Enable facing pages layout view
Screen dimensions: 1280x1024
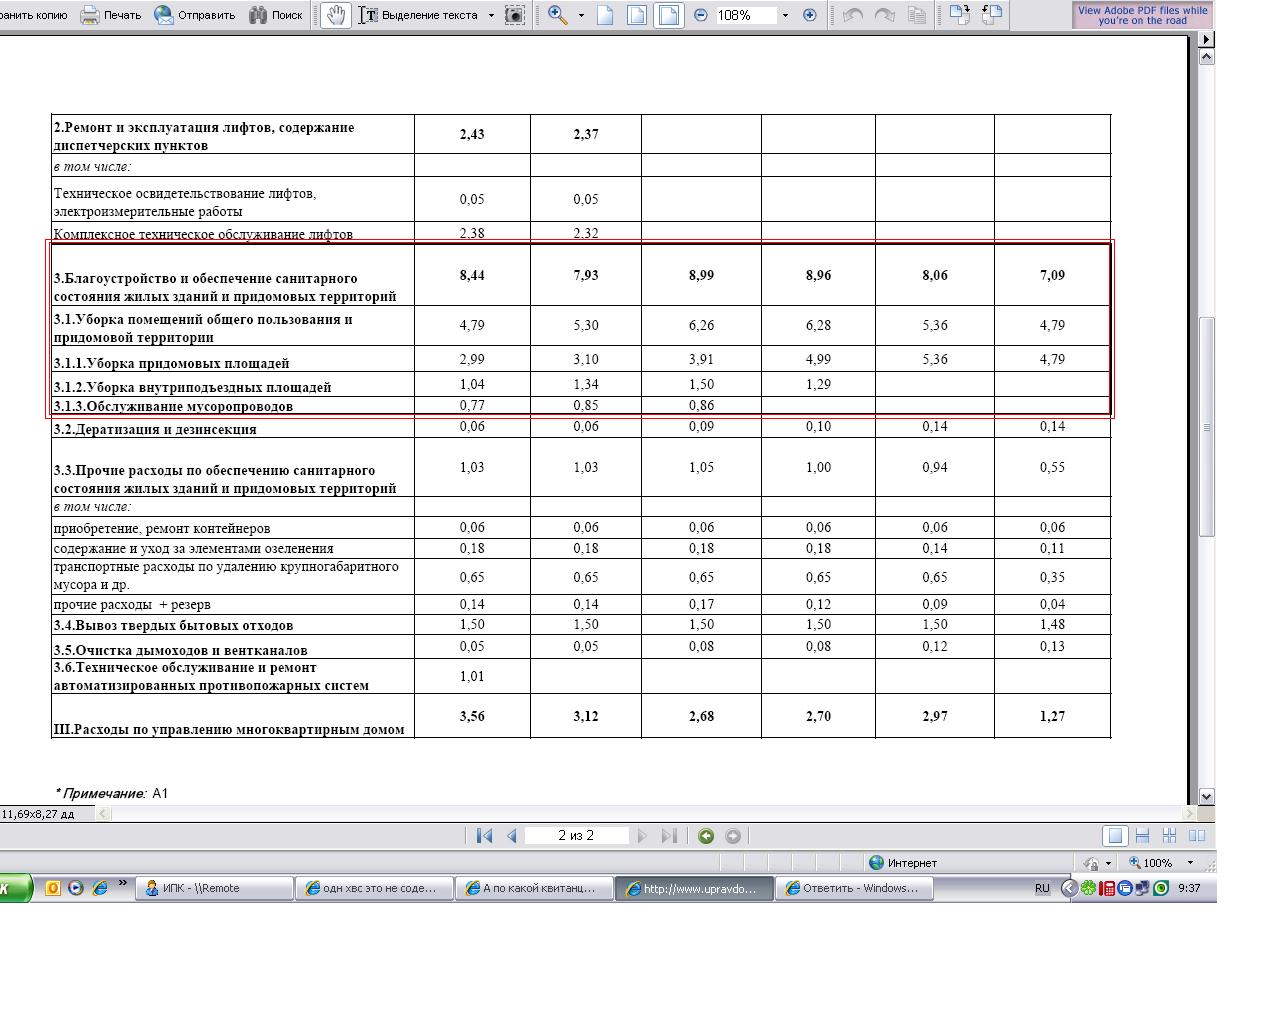tap(1196, 836)
